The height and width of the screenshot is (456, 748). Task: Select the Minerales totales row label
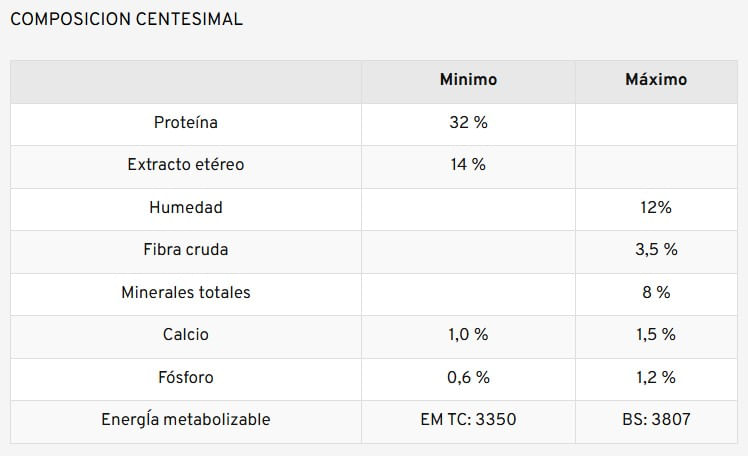click(x=186, y=293)
